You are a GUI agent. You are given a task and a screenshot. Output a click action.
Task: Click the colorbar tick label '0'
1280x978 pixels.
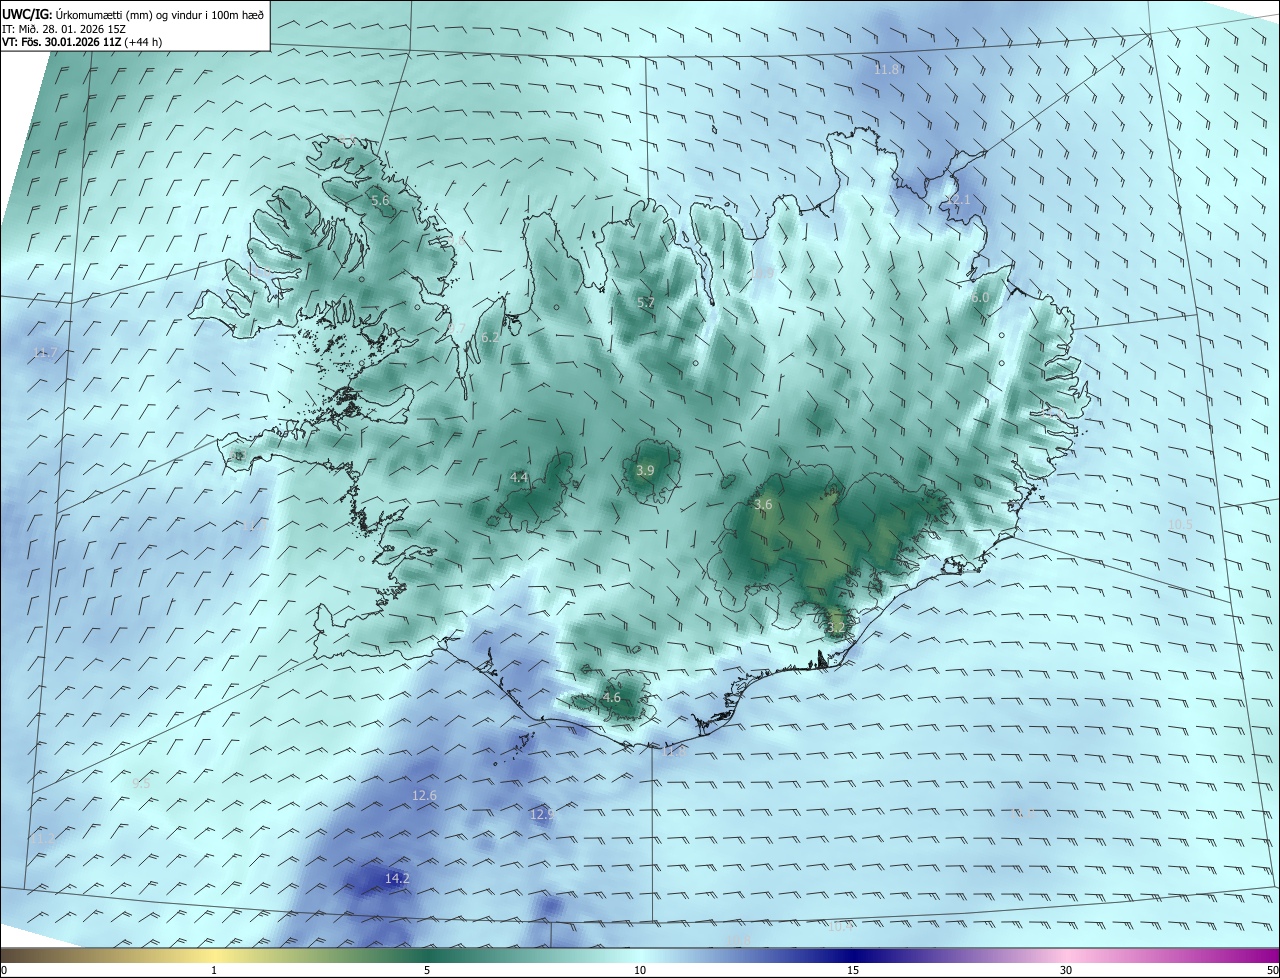(x=4, y=971)
